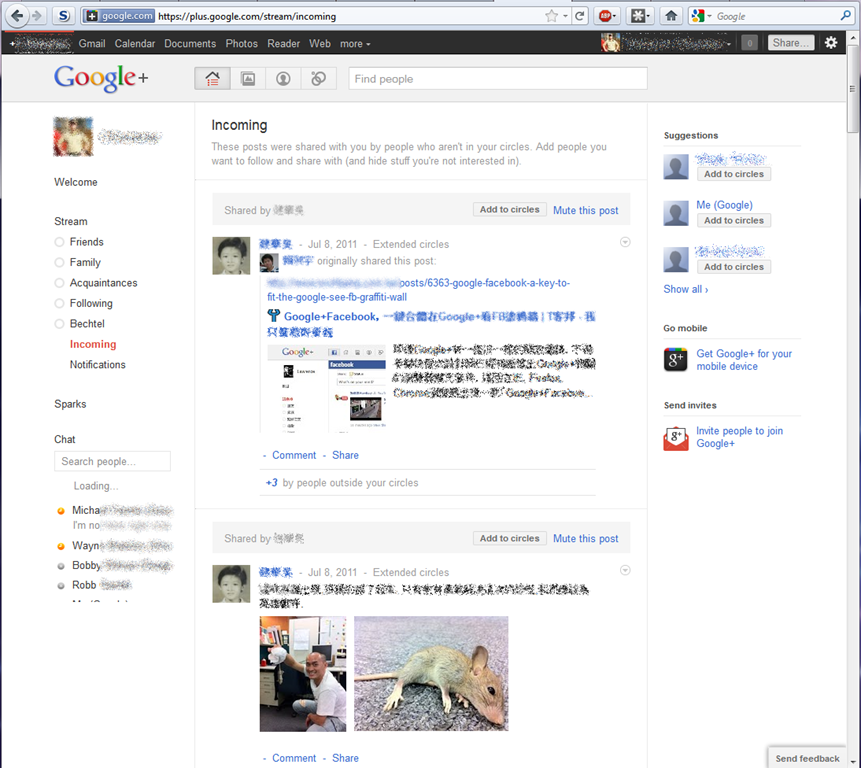The image size is (861, 768).
Task: Click the Send feedback button
Action: coord(807,758)
